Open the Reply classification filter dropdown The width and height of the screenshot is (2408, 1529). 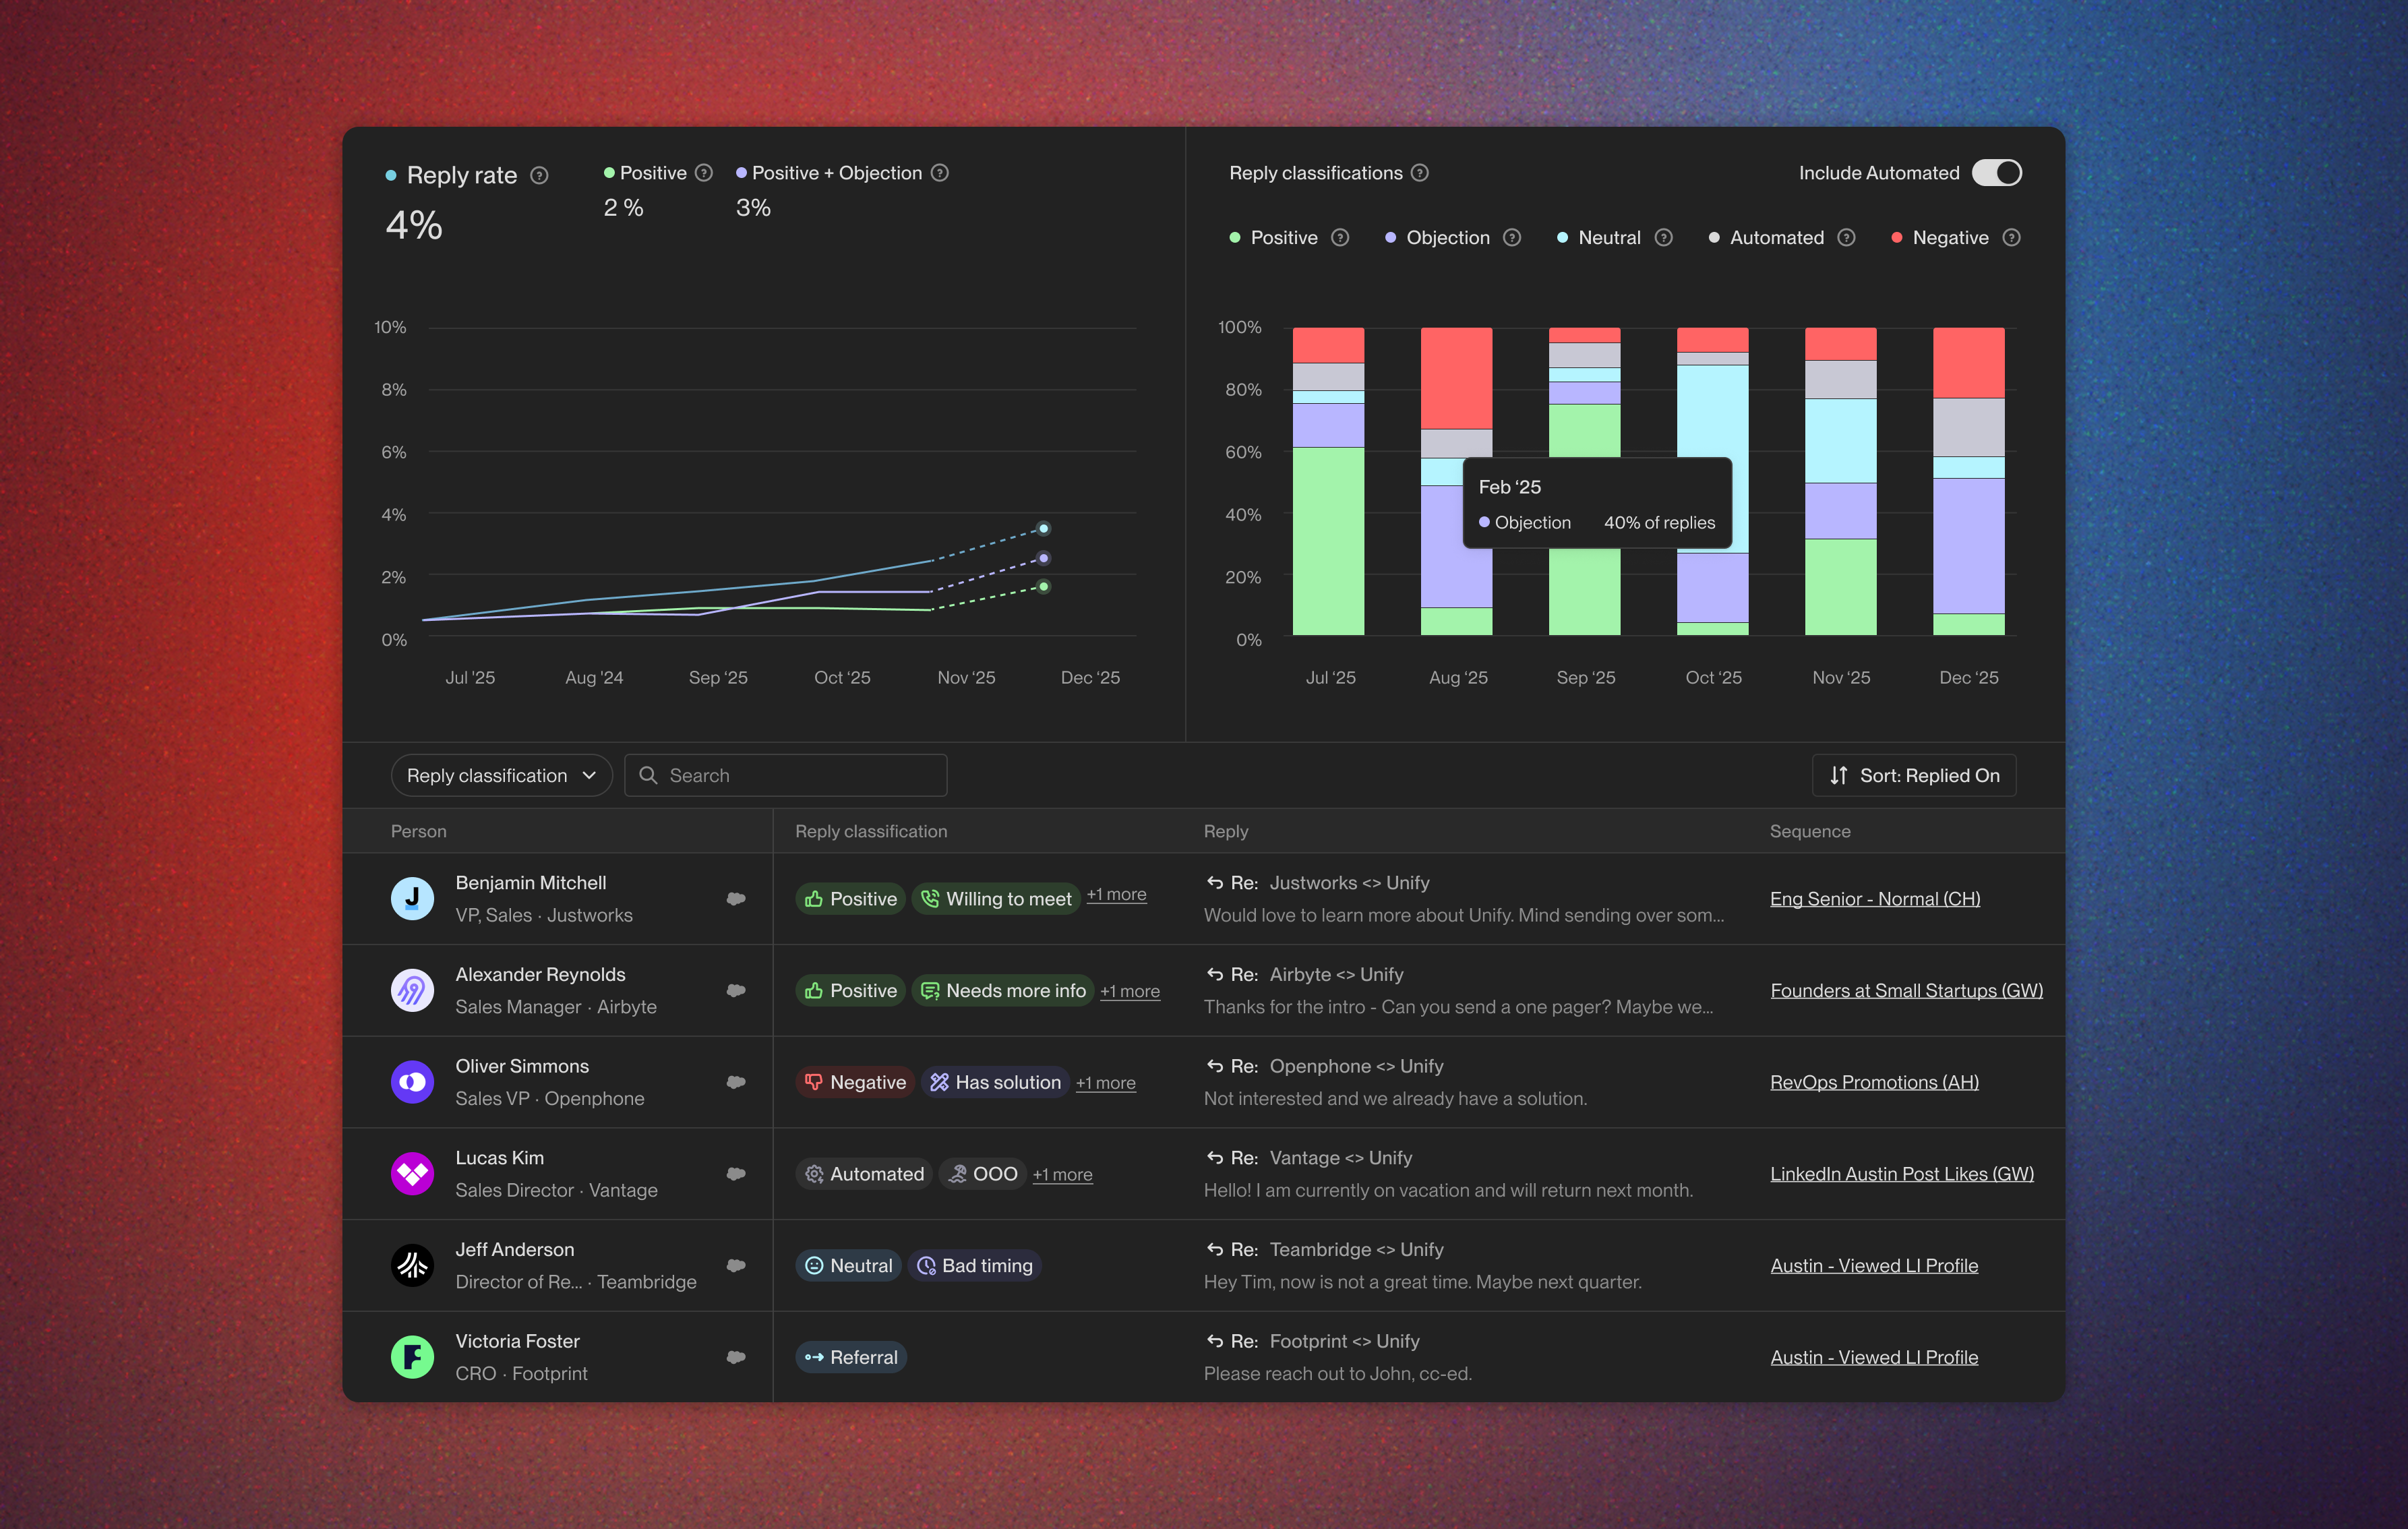(x=501, y=775)
